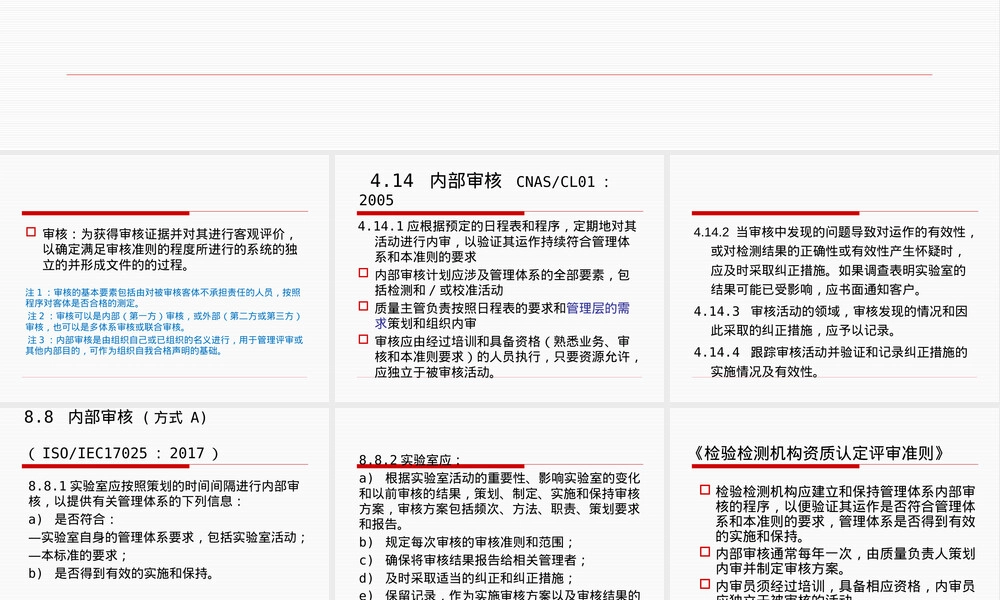Viewport: 1000px width, 600px height.
Task: Click the bullet before 内审员须经过培训
Action: (x=705, y=583)
